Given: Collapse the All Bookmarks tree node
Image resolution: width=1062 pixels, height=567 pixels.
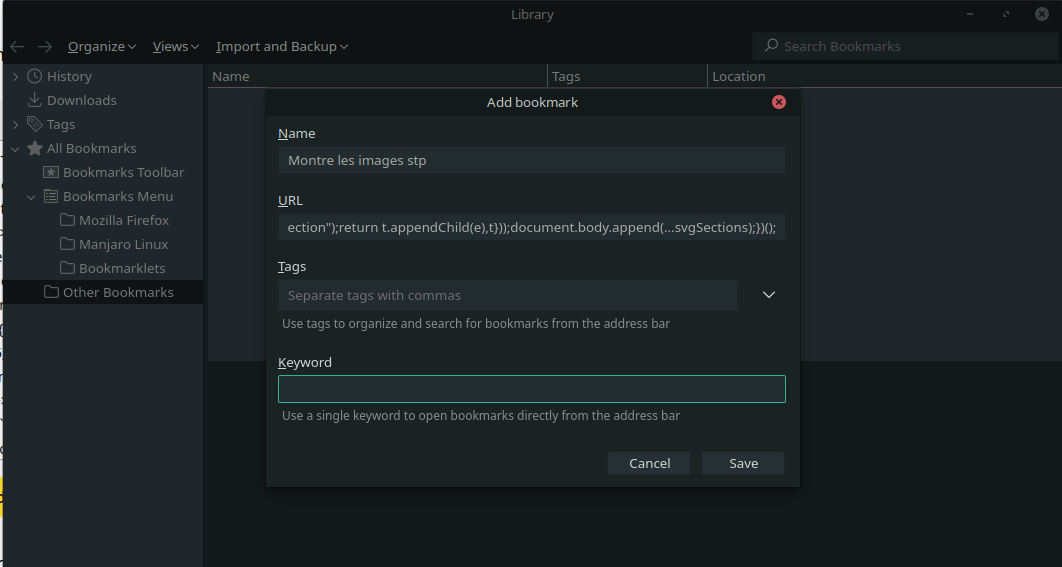Looking at the screenshot, I should (x=15, y=148).
